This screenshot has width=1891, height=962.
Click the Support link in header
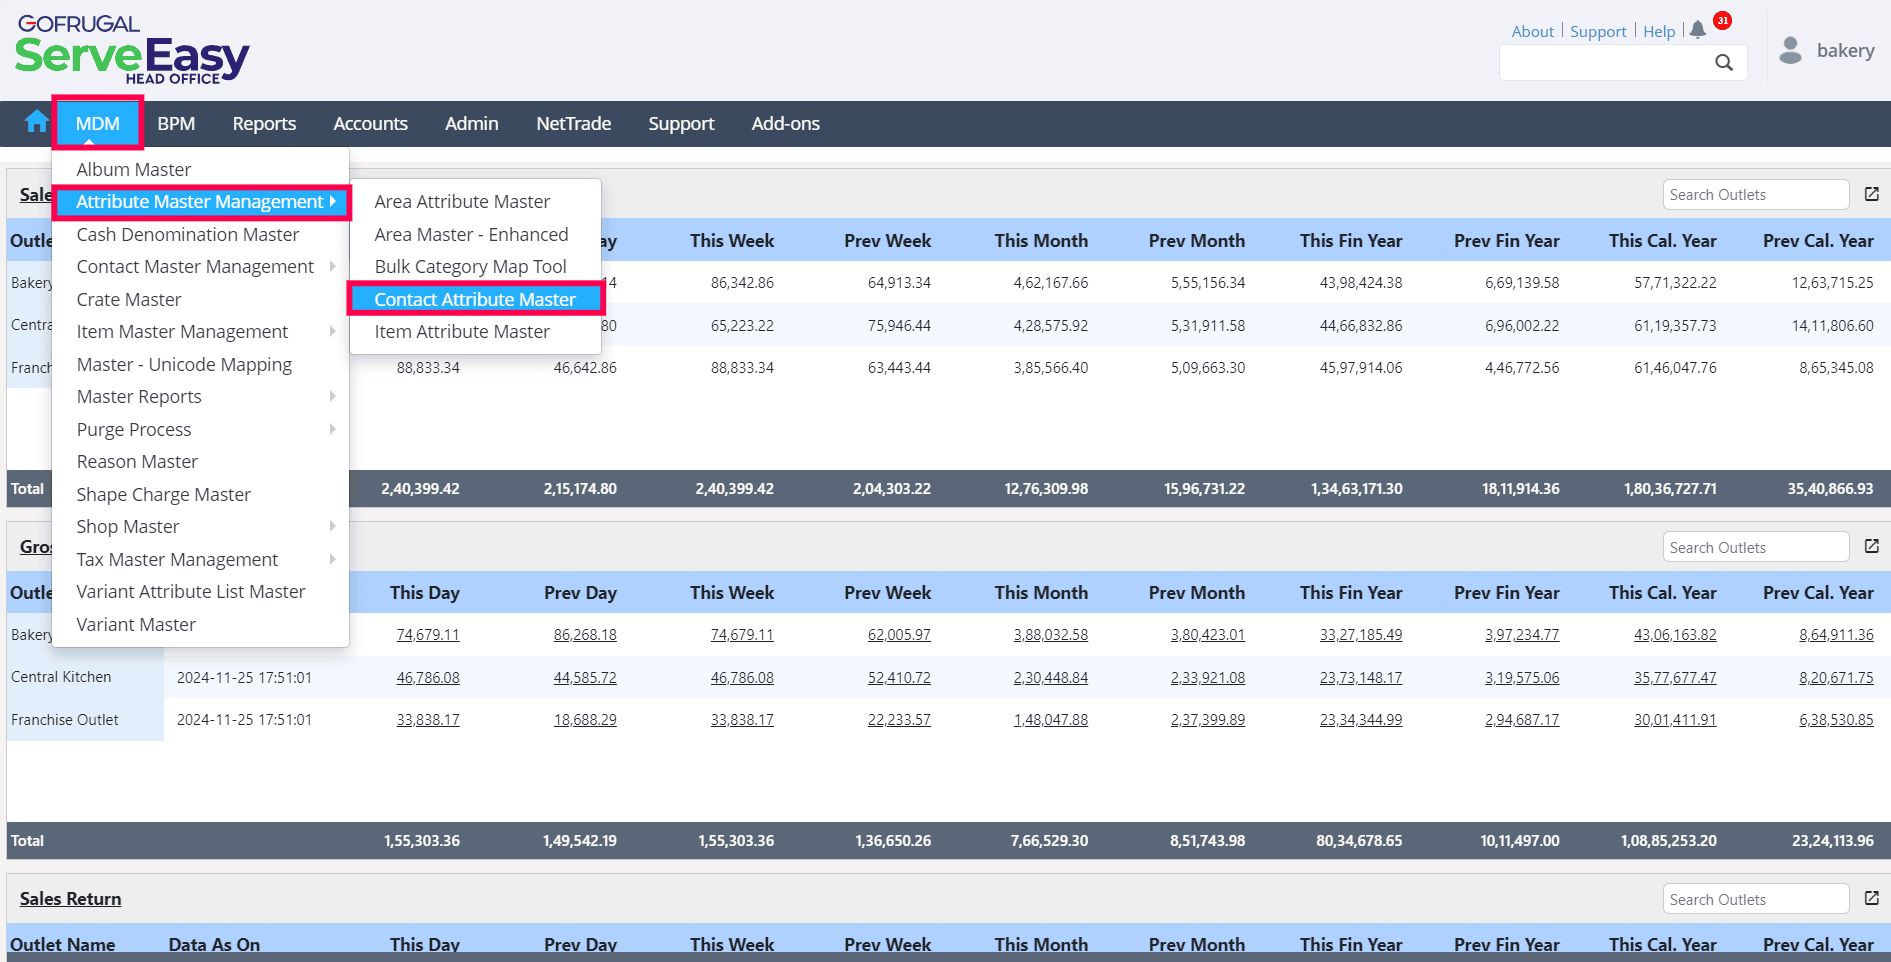click(1598, 32)
